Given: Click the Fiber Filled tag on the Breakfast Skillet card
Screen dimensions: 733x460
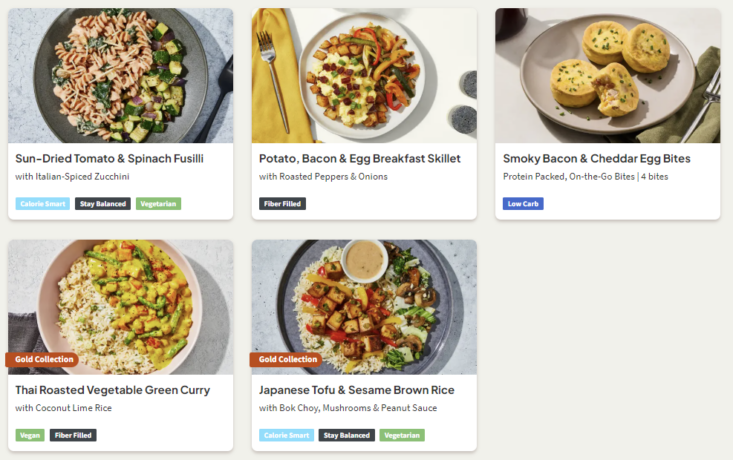Looking at the screenshot, I should [282, 204].
